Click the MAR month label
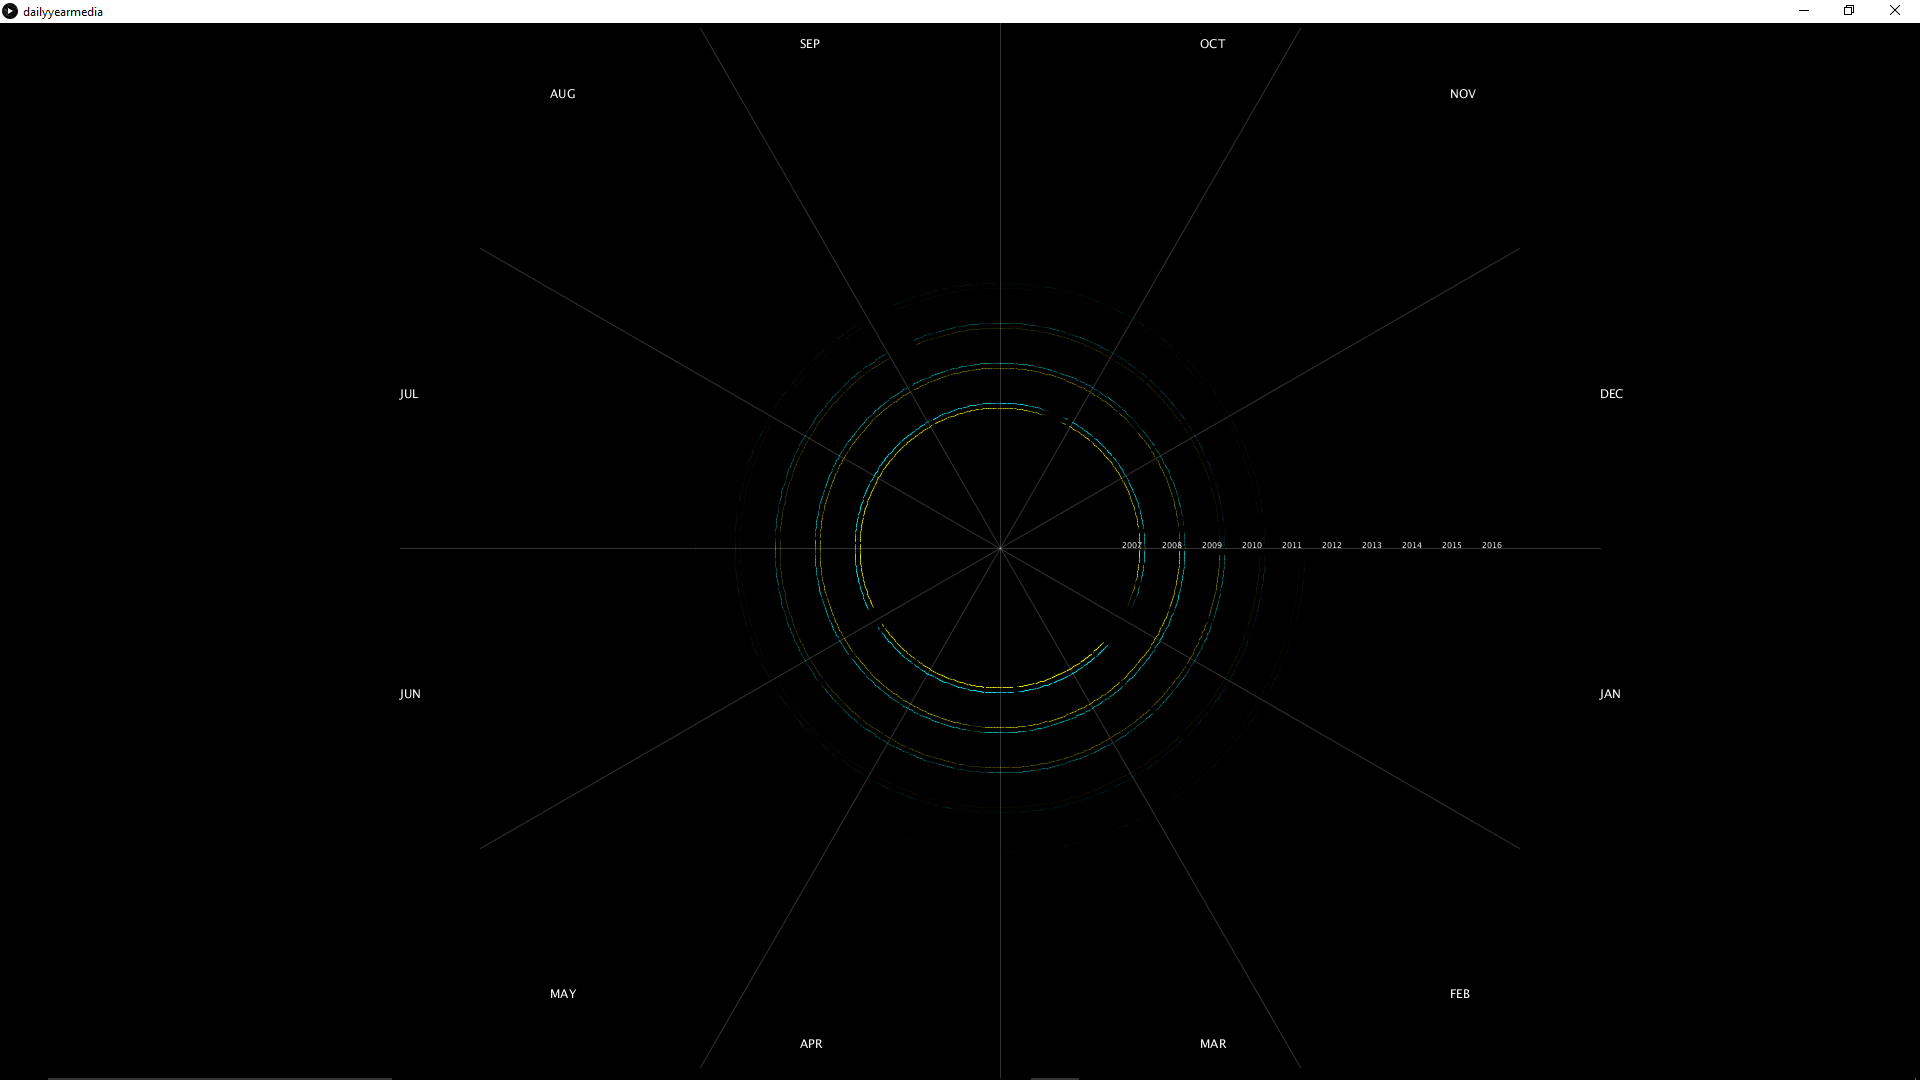This screenshot has width=1920, height=1080. (x=1213, y=1044)
